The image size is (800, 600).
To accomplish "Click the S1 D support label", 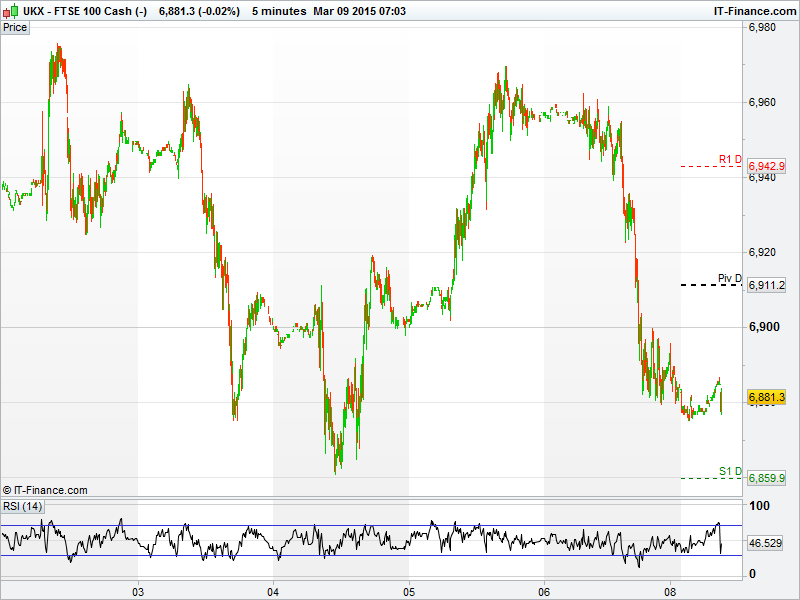I will pos(730,472).
